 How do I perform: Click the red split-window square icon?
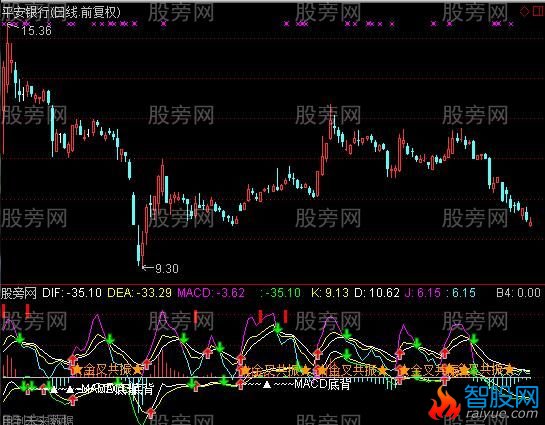click(538, 11)
